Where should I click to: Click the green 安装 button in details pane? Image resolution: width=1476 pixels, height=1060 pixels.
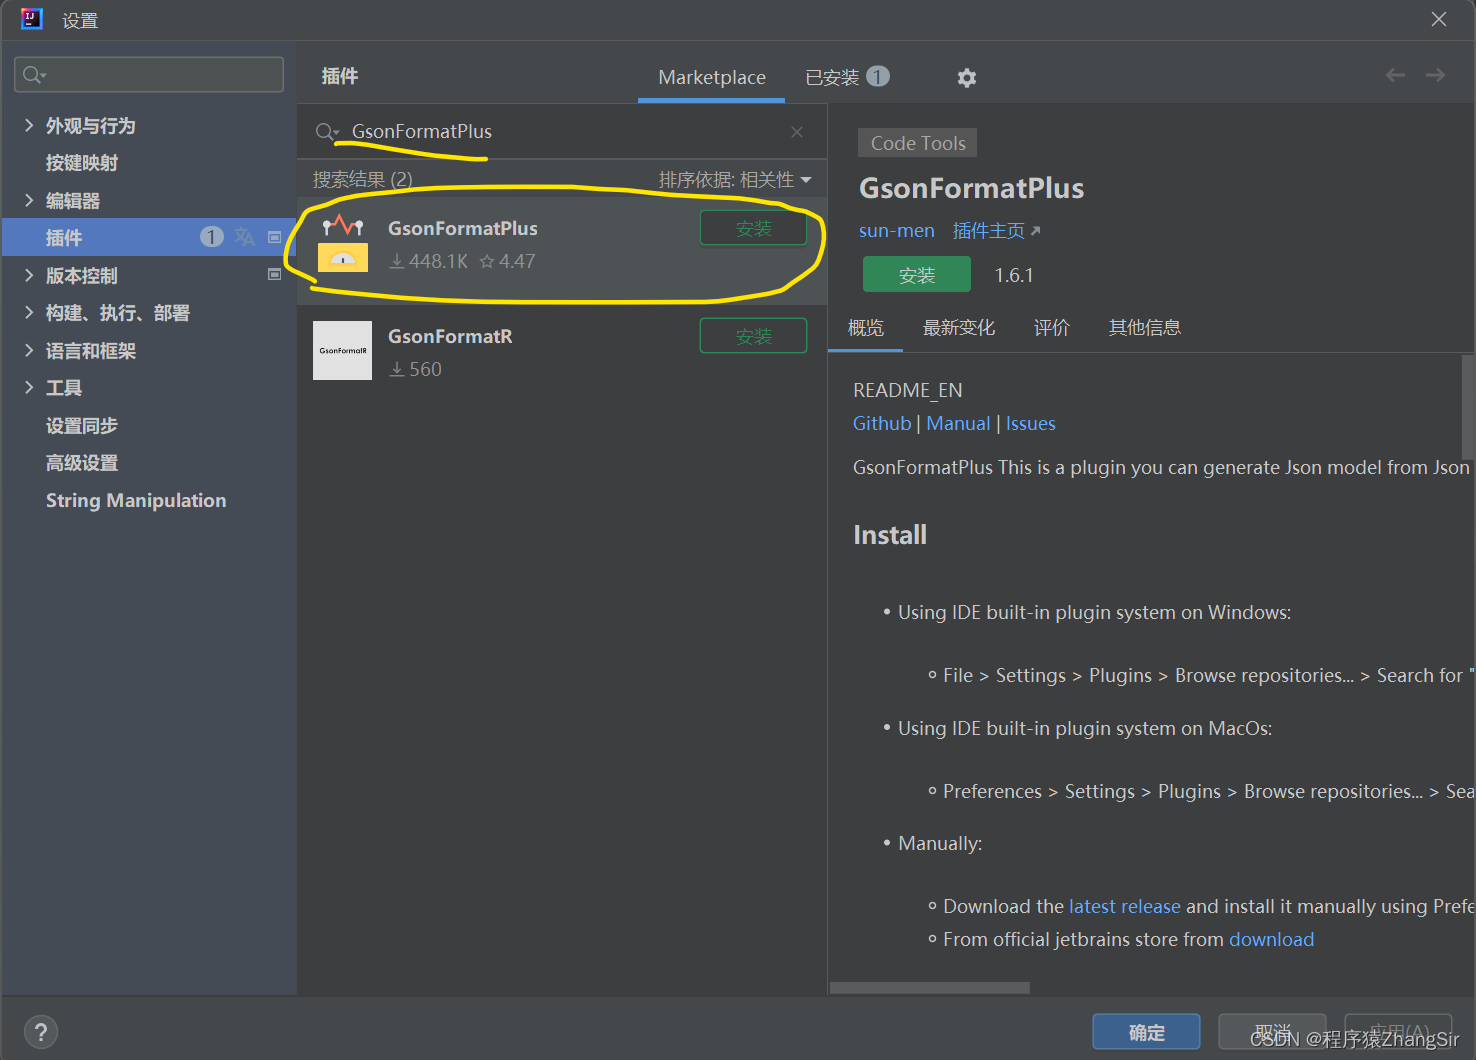(917, 274)
